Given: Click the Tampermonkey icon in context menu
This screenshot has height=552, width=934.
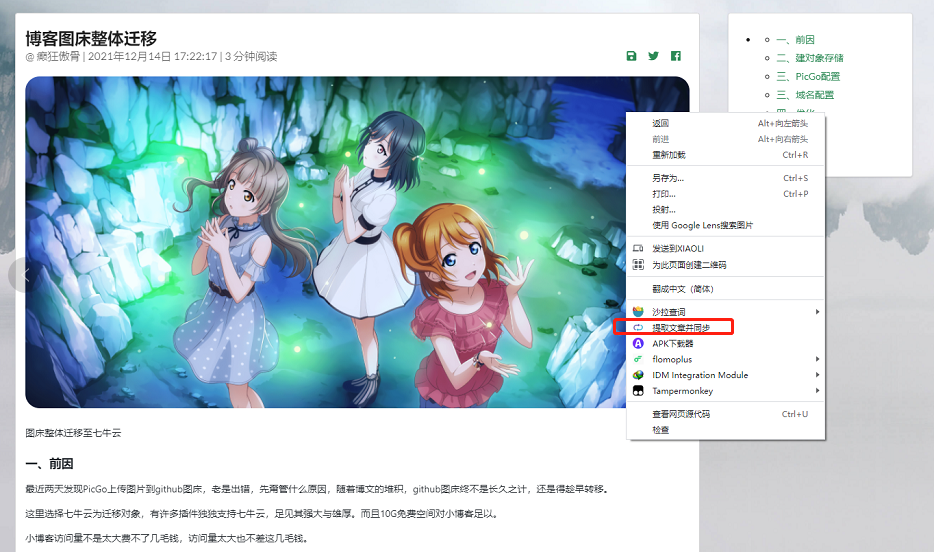Looking at the screenshot, I should click(x=638, y=390).
